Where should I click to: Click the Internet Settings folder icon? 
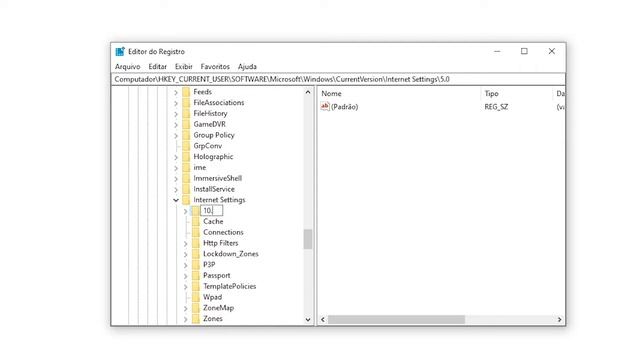186,200
